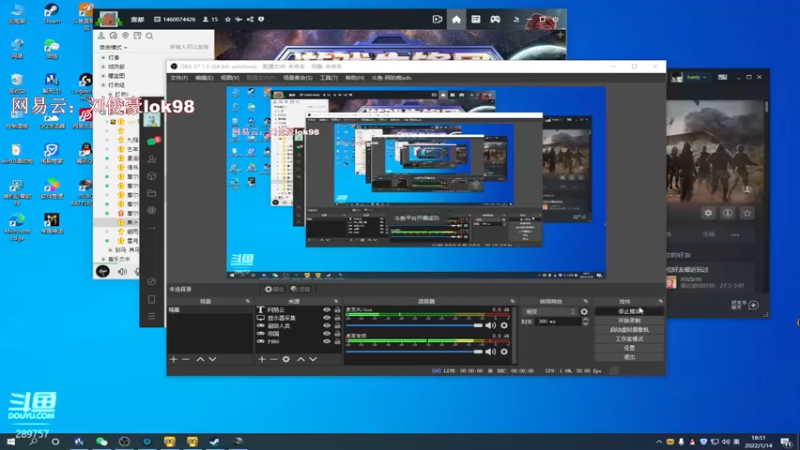Click share icon in top window header

(x=250, y=19)
